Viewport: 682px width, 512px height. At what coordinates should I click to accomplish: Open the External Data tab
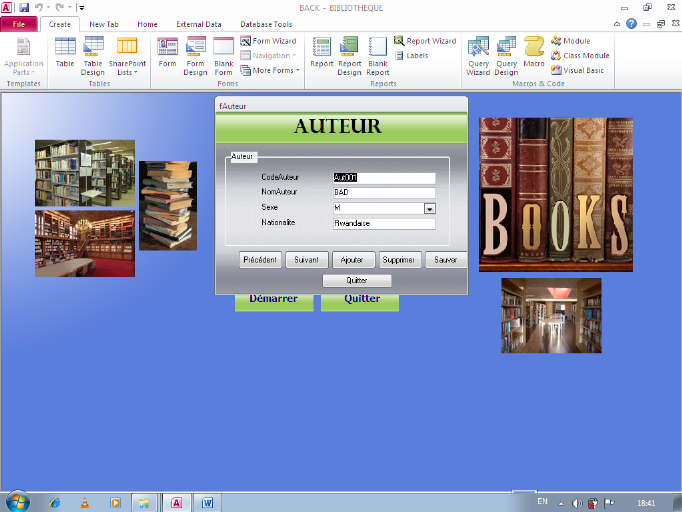pos(199,24)
